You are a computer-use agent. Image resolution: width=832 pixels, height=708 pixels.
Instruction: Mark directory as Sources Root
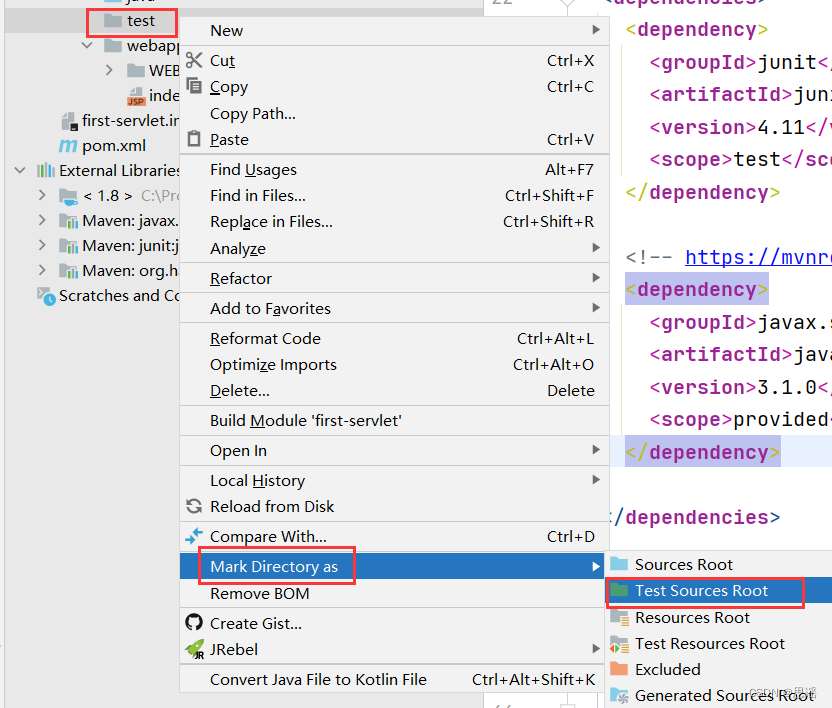point(718,564)
